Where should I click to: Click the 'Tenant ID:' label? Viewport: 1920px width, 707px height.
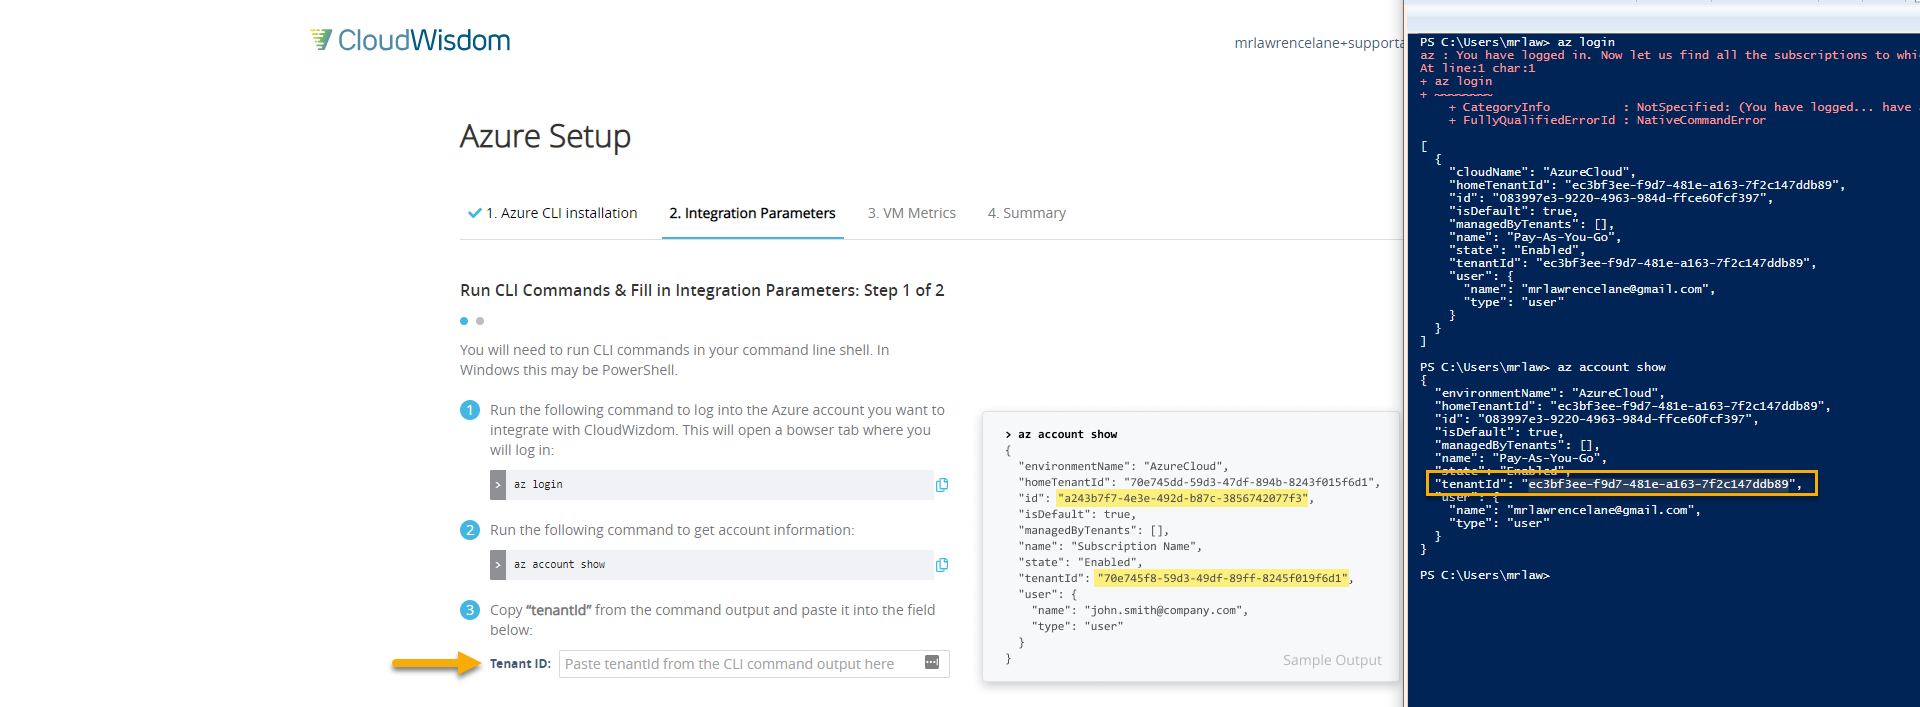pos(520,664)
